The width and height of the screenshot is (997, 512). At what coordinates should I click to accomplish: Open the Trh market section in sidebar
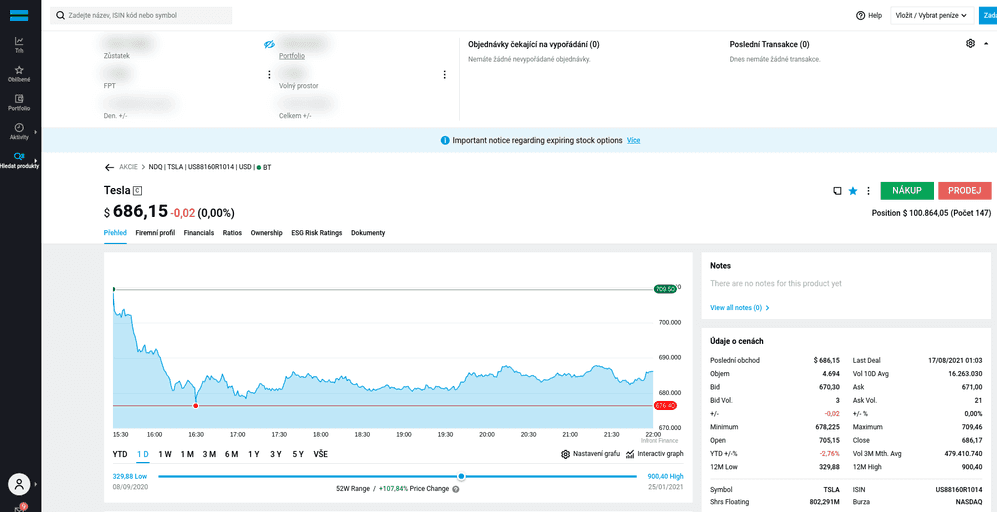(x=19, y=44)
